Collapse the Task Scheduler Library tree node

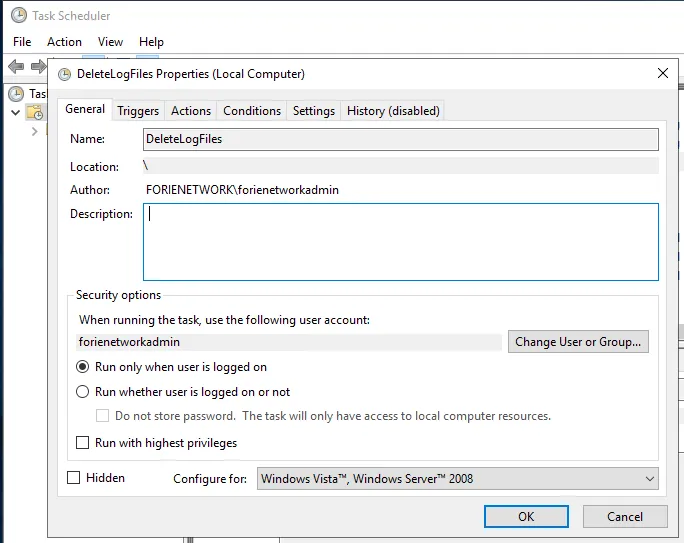15,112
